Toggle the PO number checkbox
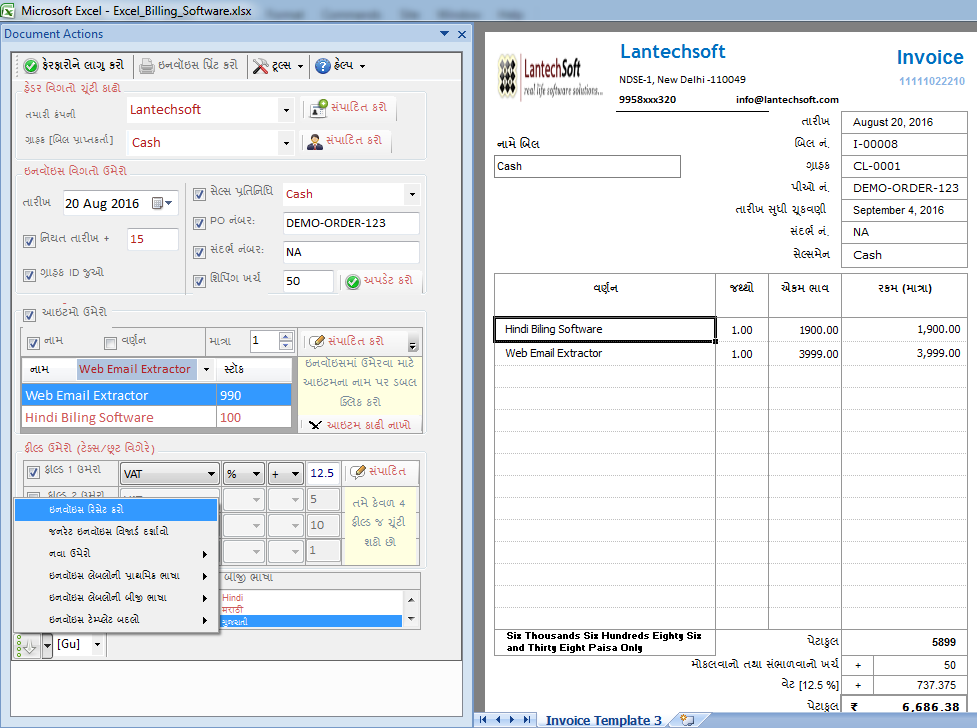Viewport: 977px width, 728px height. click(x=199, y=223)
